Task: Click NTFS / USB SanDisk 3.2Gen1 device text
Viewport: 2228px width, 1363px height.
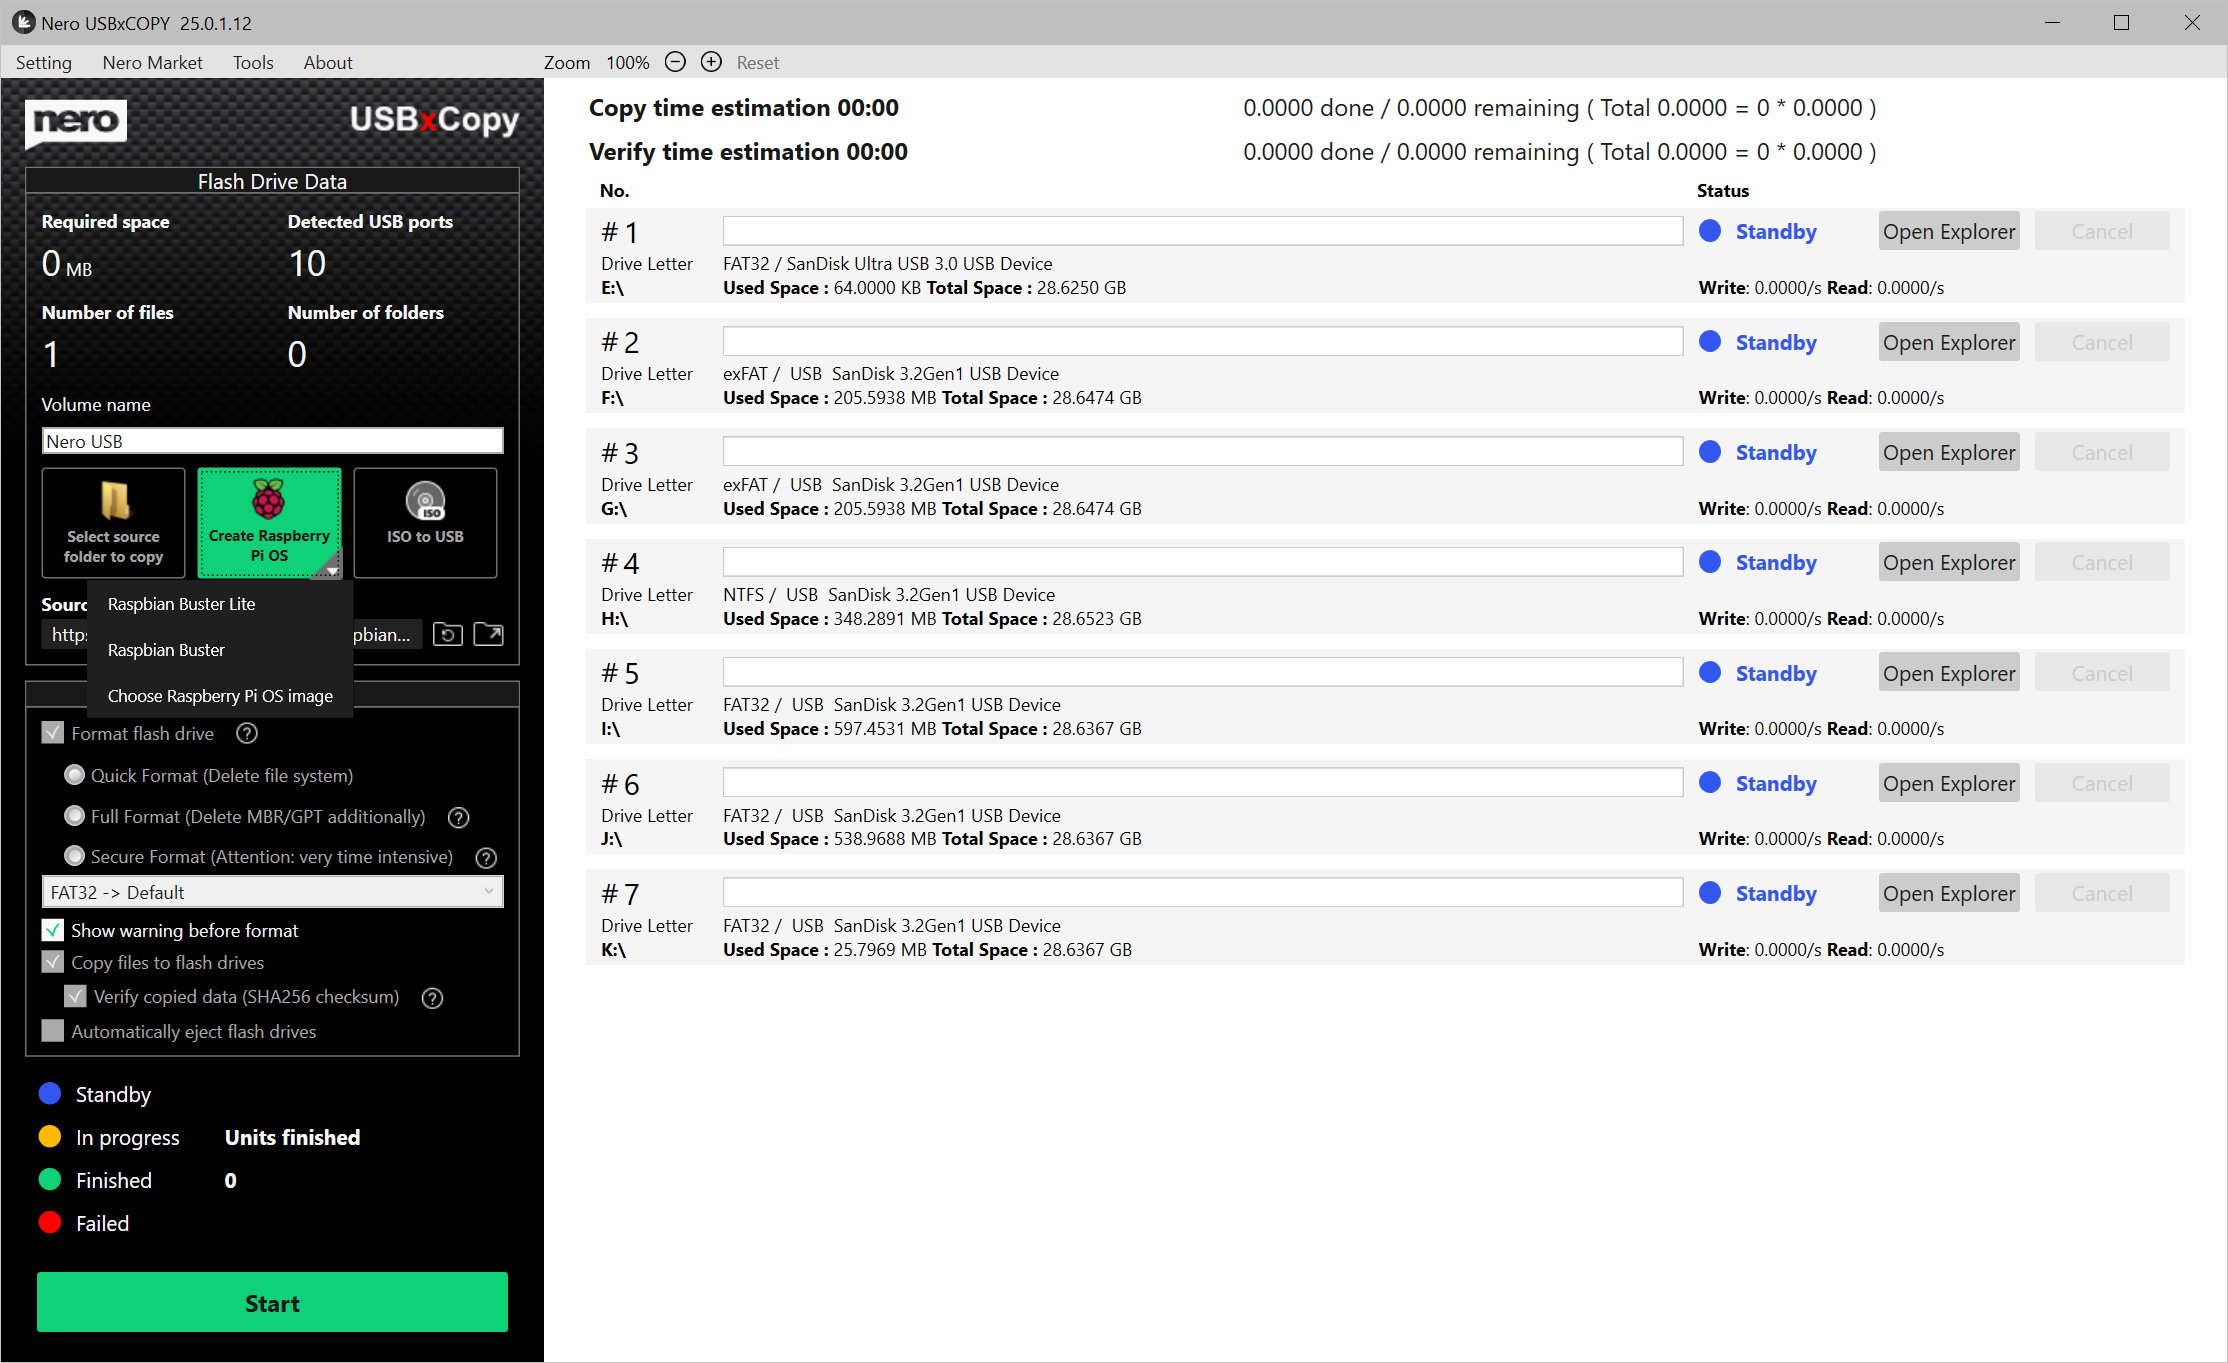Action: [x=889, y=594]
